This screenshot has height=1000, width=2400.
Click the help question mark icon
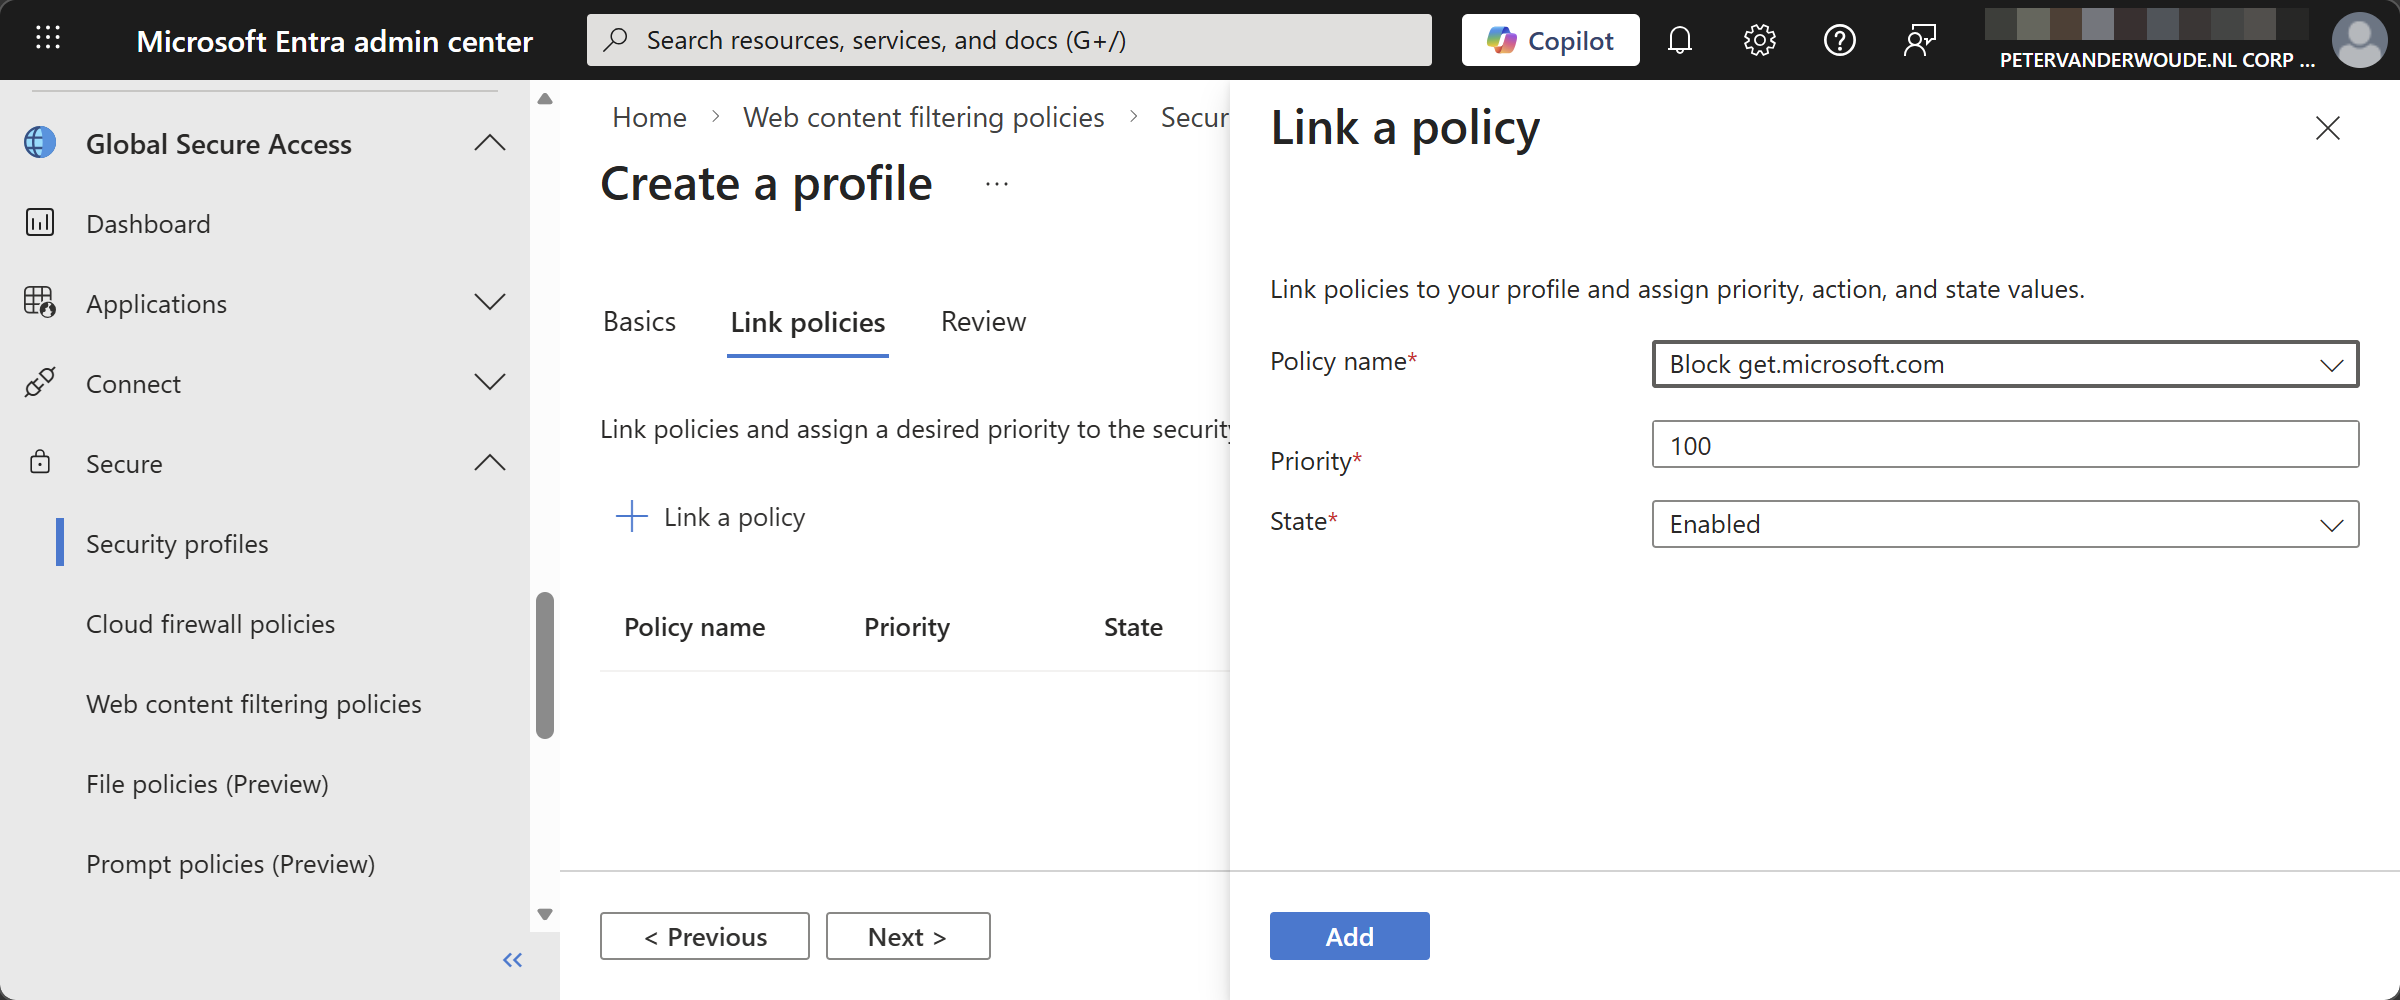coord(1839,40)
